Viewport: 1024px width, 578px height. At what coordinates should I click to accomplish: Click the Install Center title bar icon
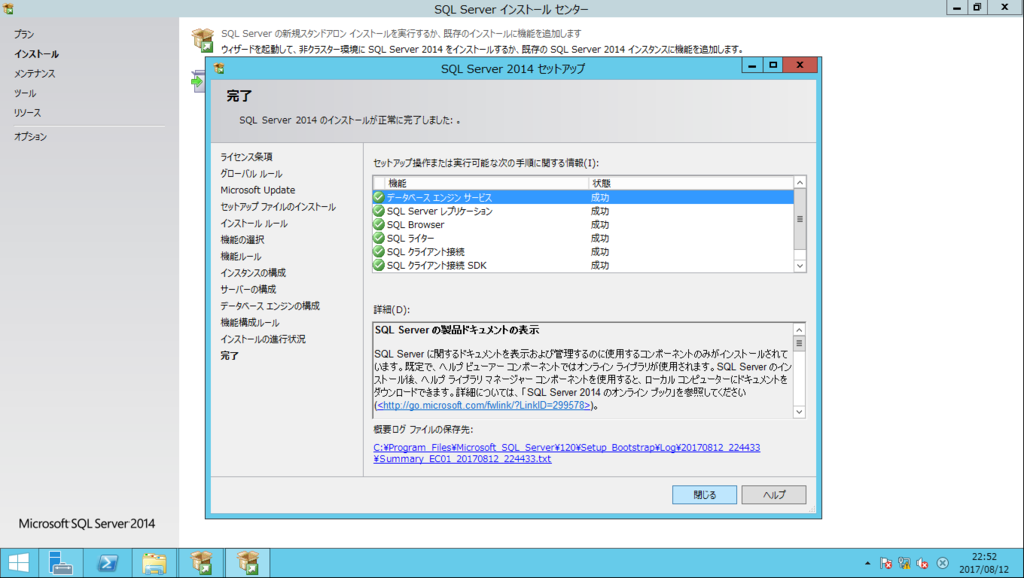click(x=8, y=8)
